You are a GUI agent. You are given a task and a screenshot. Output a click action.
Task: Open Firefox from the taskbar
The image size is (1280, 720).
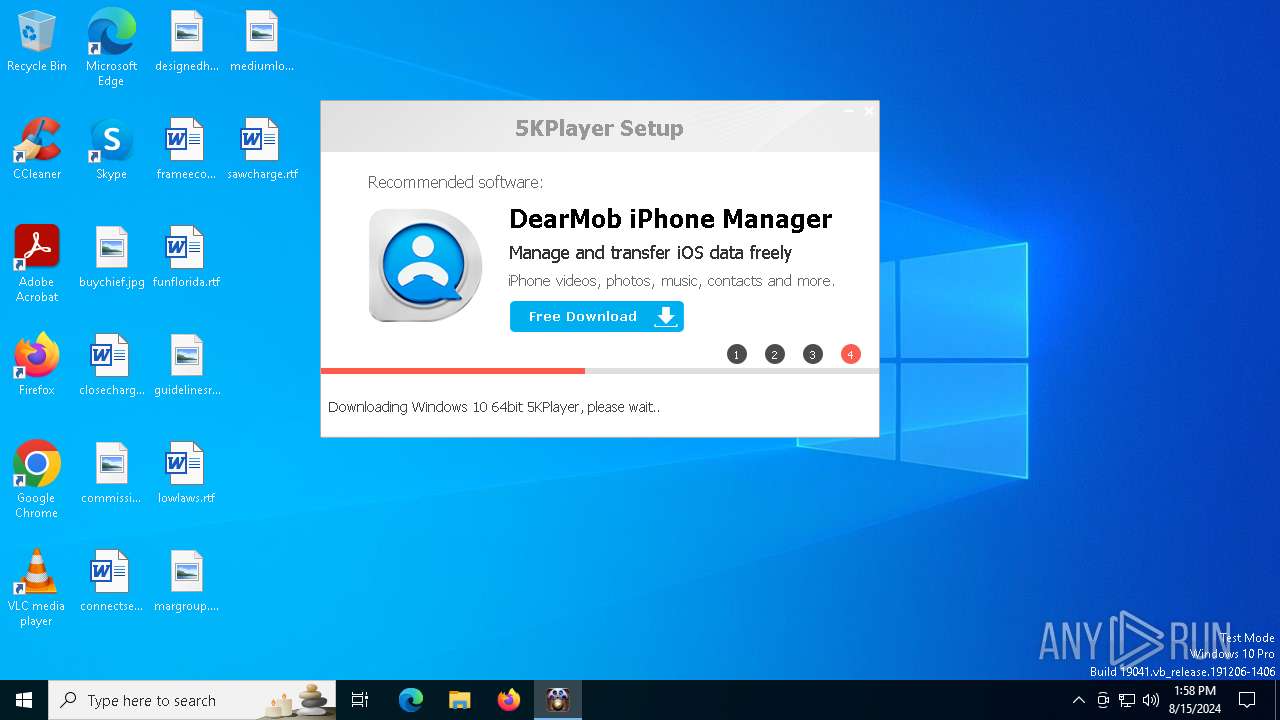coord(509,700)
